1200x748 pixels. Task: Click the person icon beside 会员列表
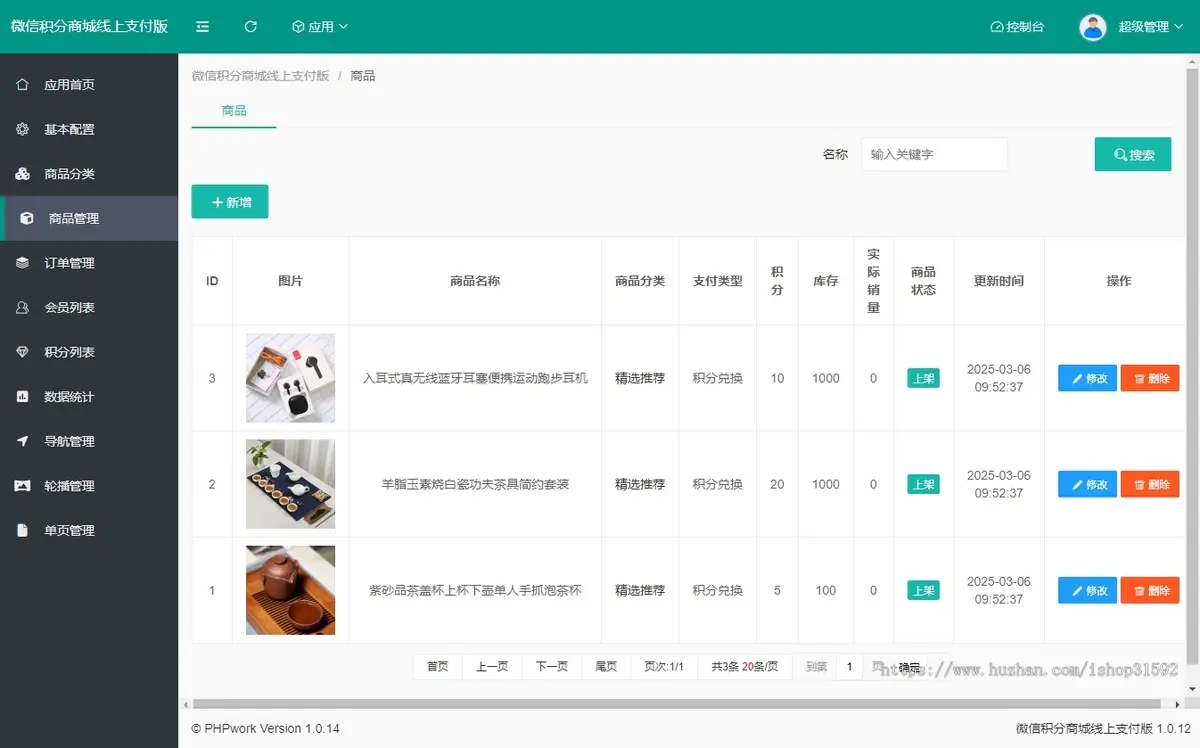pos(22,307)
